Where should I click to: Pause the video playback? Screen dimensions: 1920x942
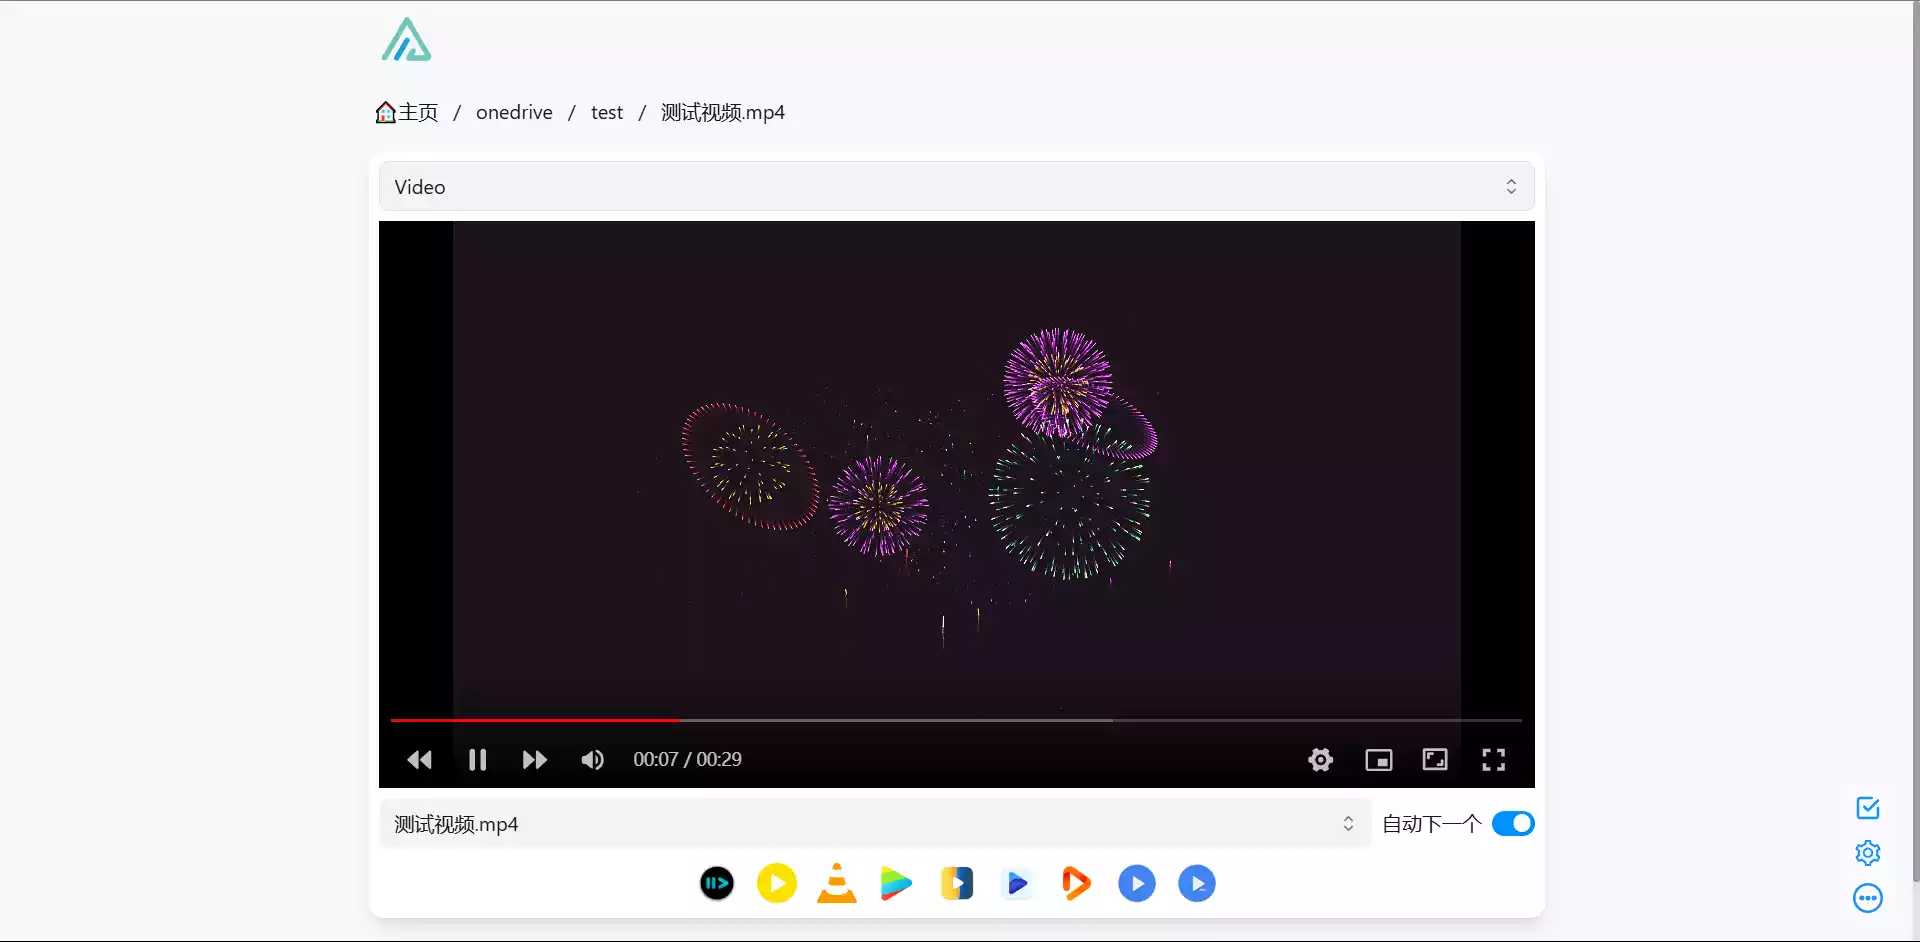click(x=477, y=760)
